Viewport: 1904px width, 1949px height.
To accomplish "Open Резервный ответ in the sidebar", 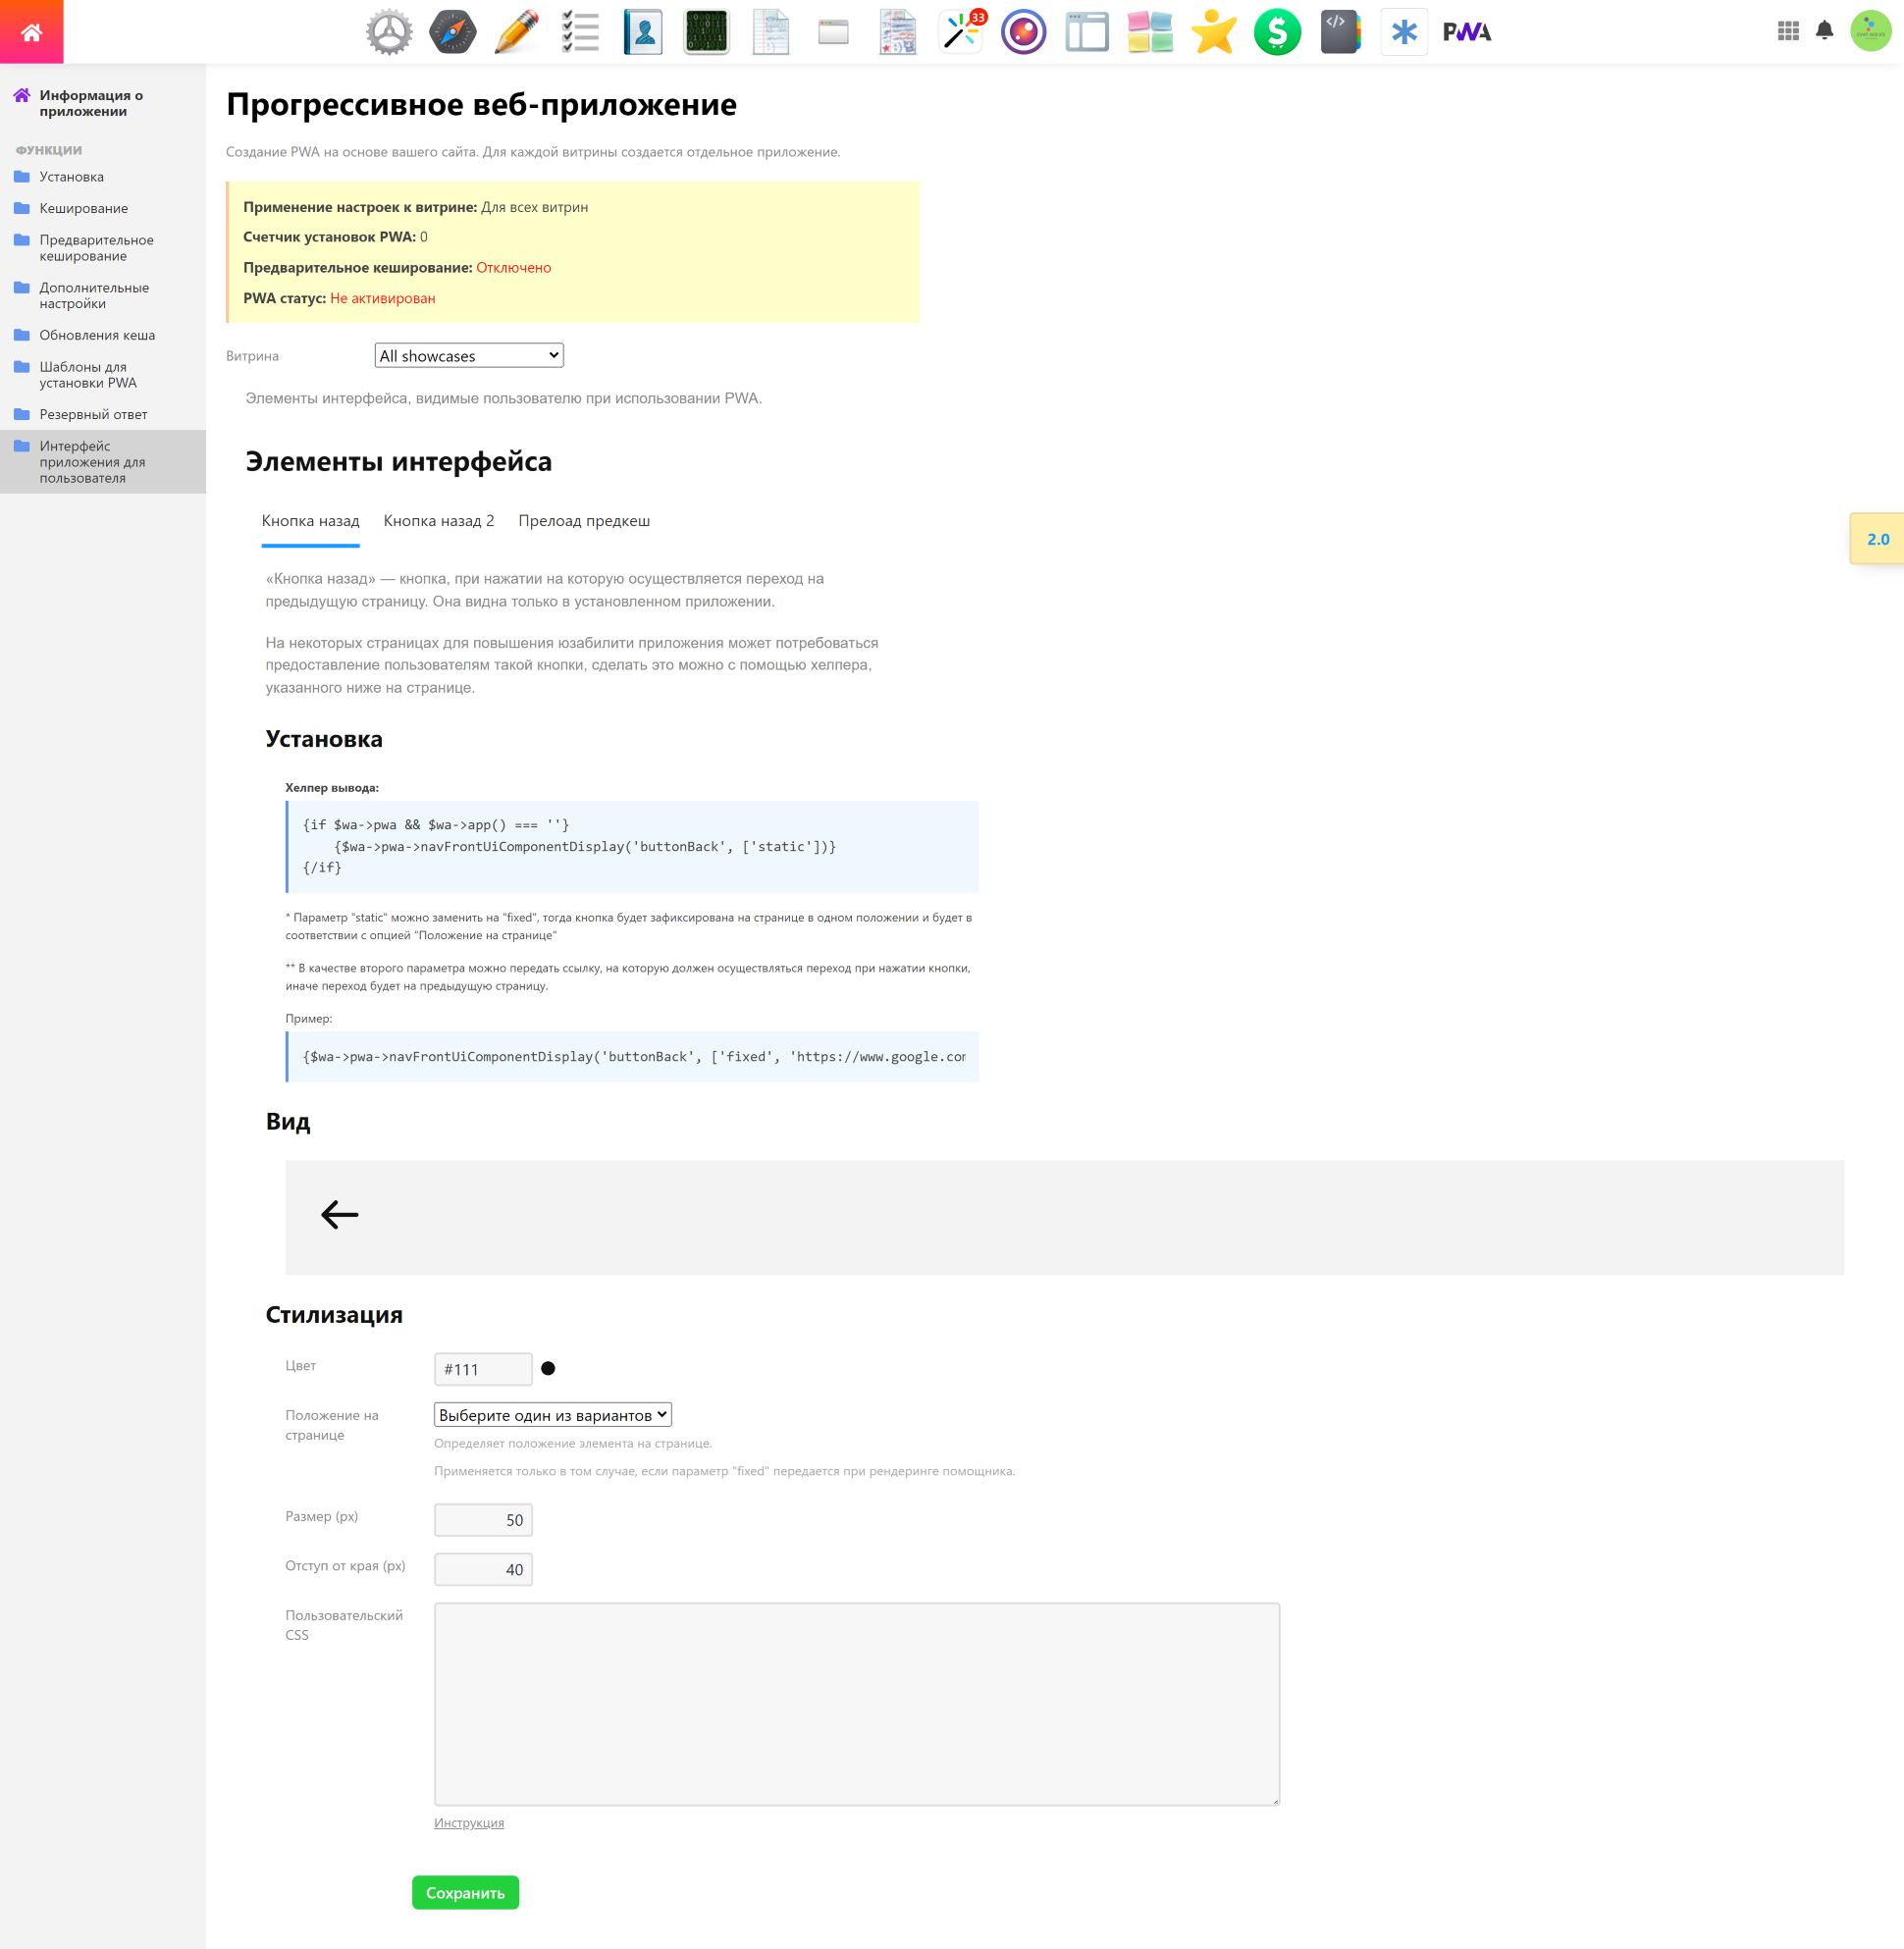I will tap(102, 414).
